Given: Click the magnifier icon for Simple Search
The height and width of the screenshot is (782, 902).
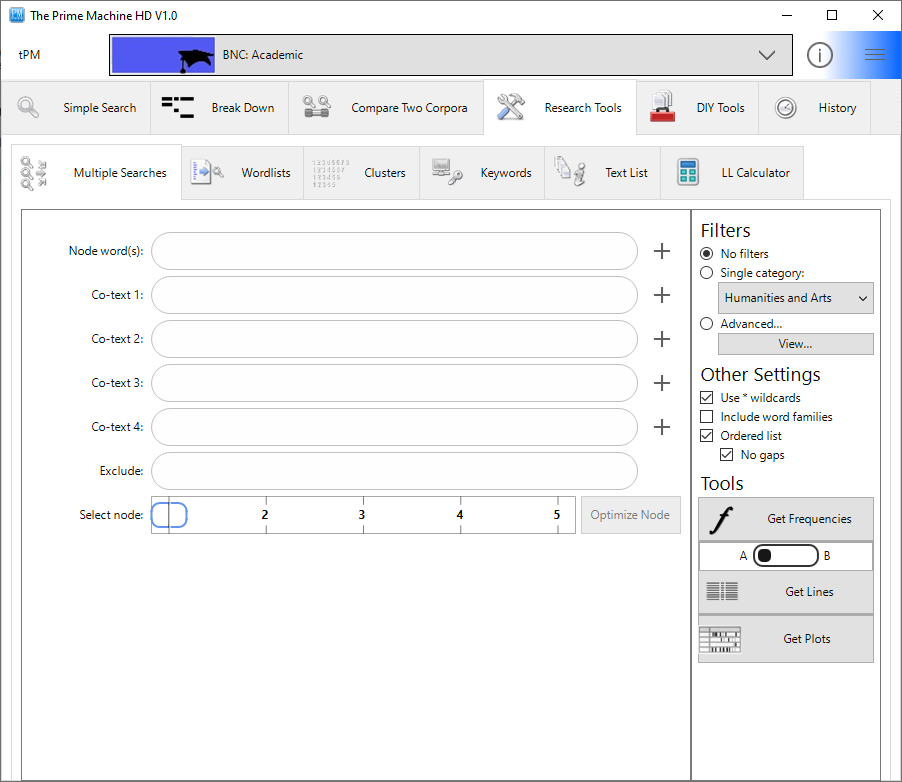Looking at the screenshot, I should click(28, 108).
